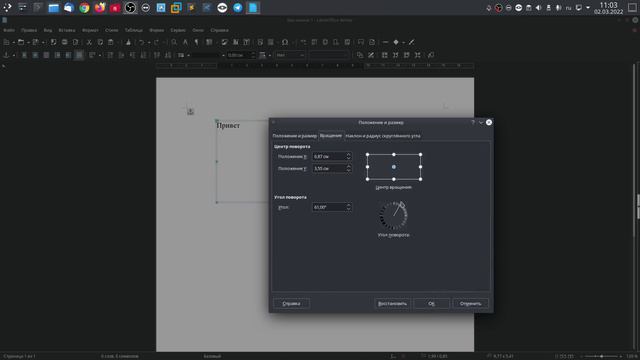Click the Положение X input field

(x=331, y=156)
